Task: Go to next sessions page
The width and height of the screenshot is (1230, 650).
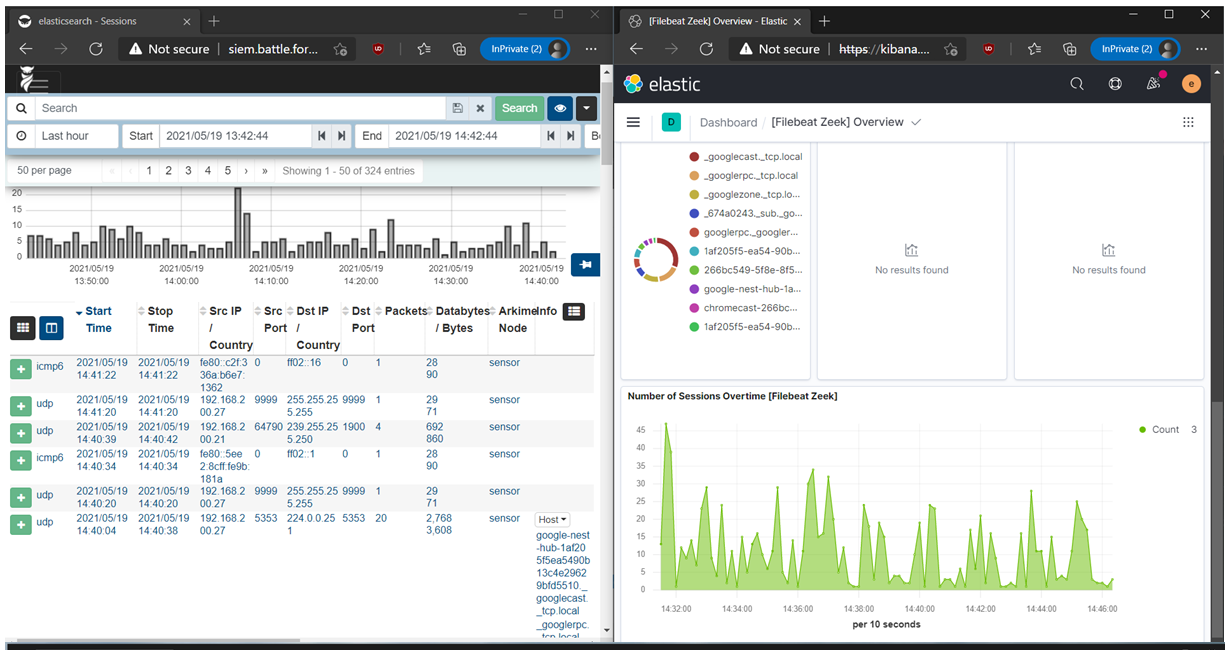Action: (x=246, y=171)
